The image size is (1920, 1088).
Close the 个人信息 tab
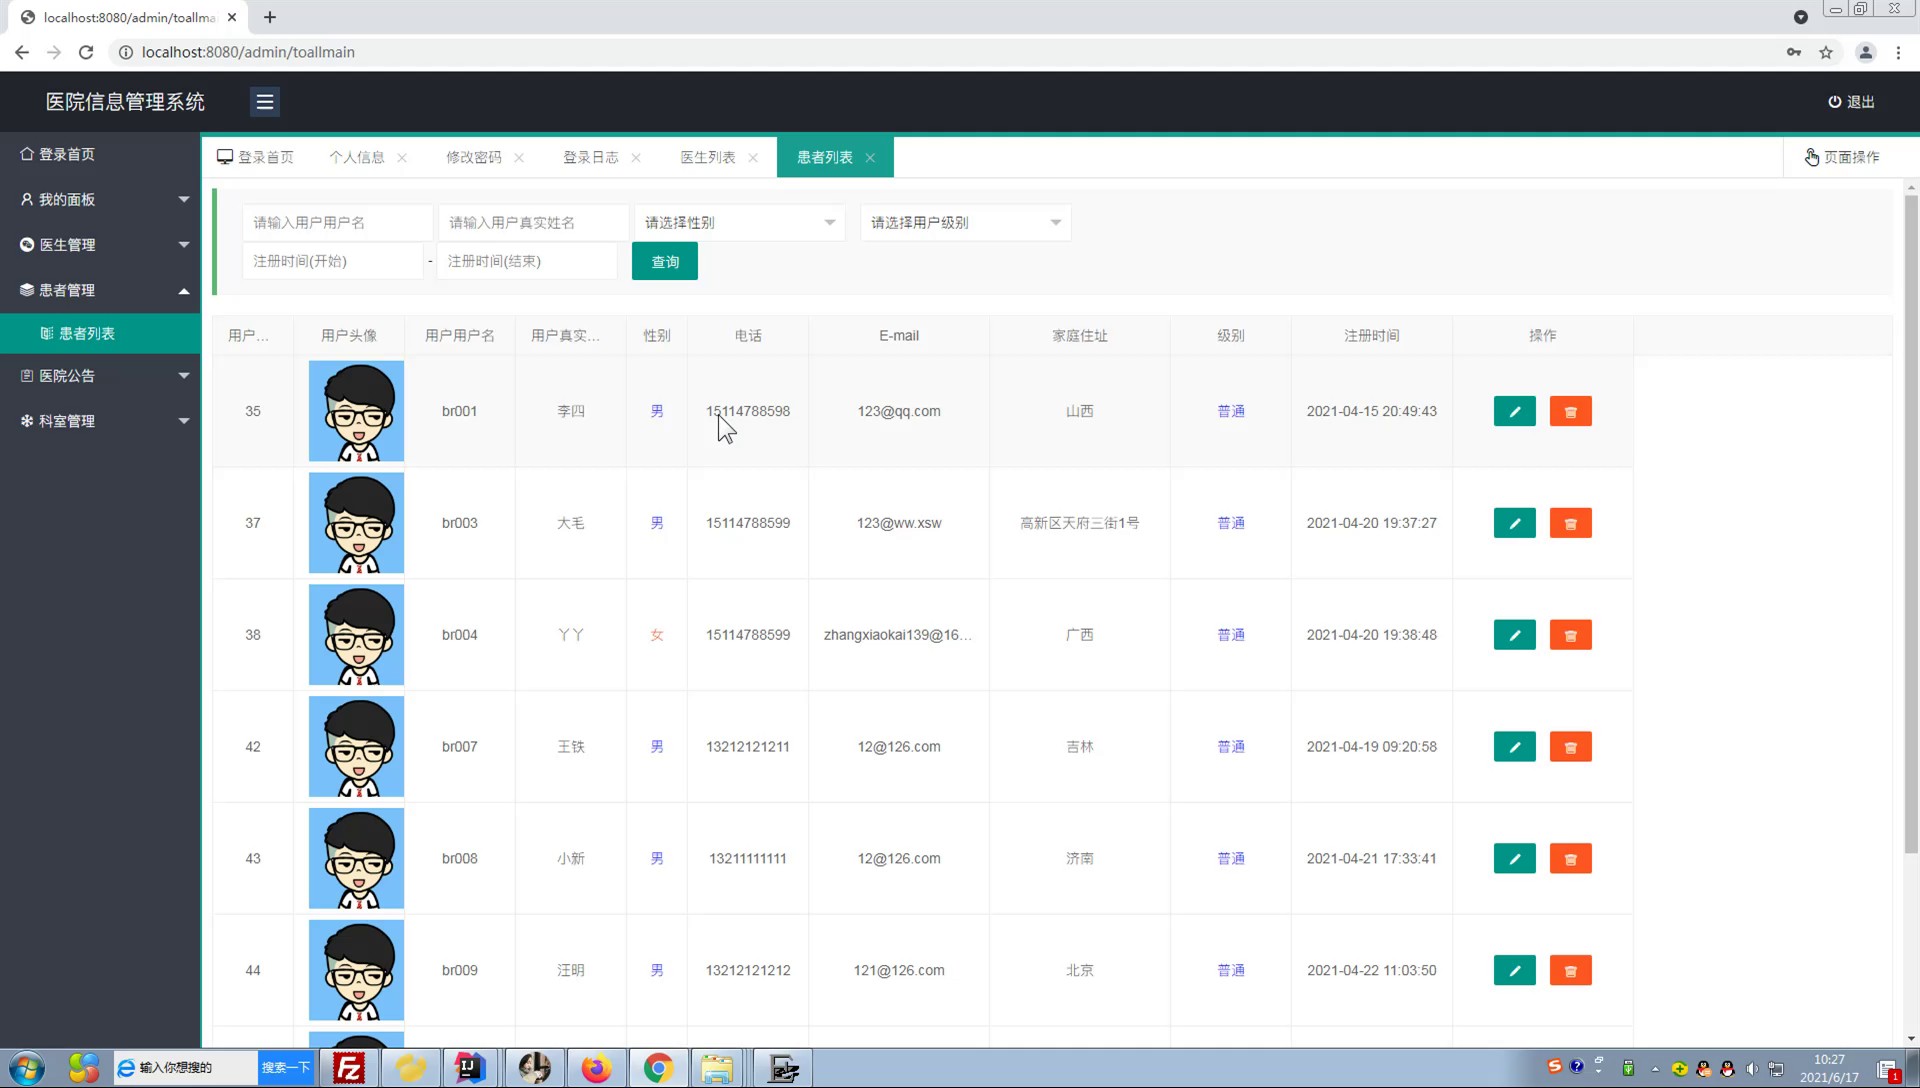[x=402, y=158]
